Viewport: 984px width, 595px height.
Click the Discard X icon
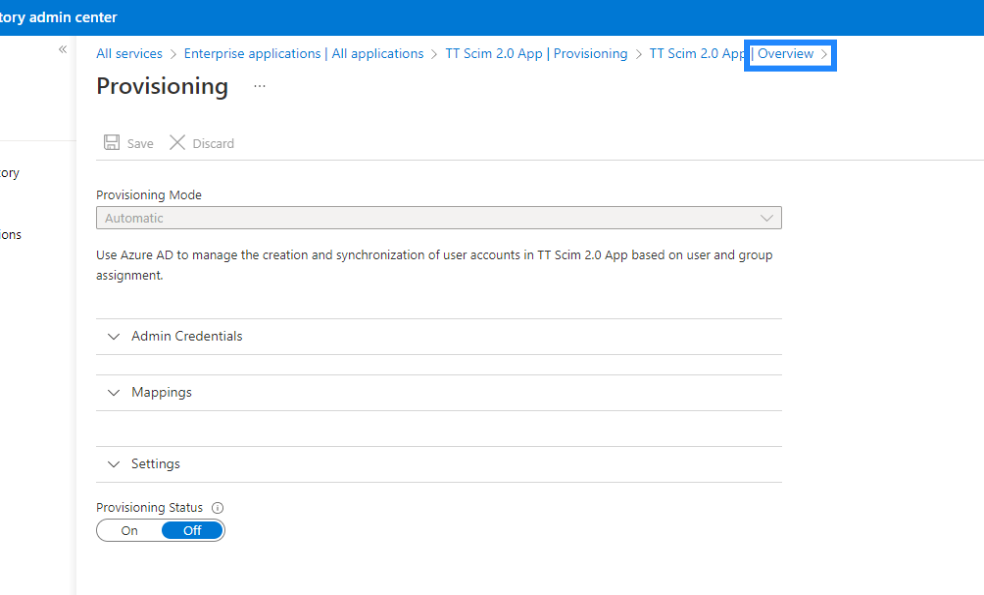[177, 142]
